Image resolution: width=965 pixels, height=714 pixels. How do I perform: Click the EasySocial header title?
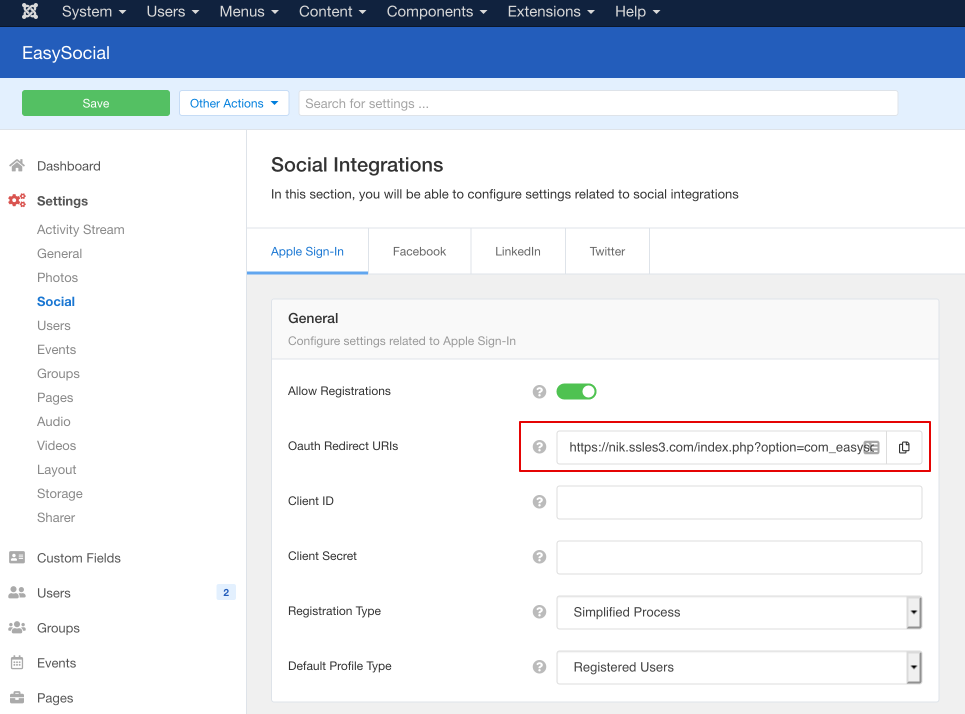tap(66, 53)
